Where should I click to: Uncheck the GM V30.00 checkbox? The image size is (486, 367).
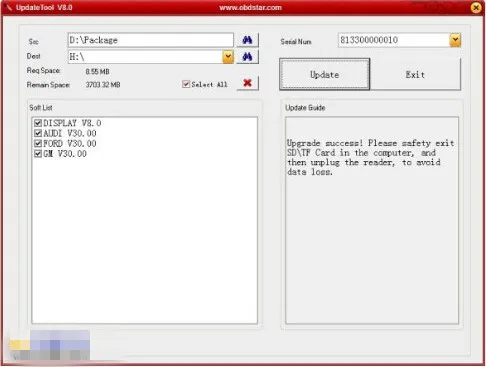(38, 154)
